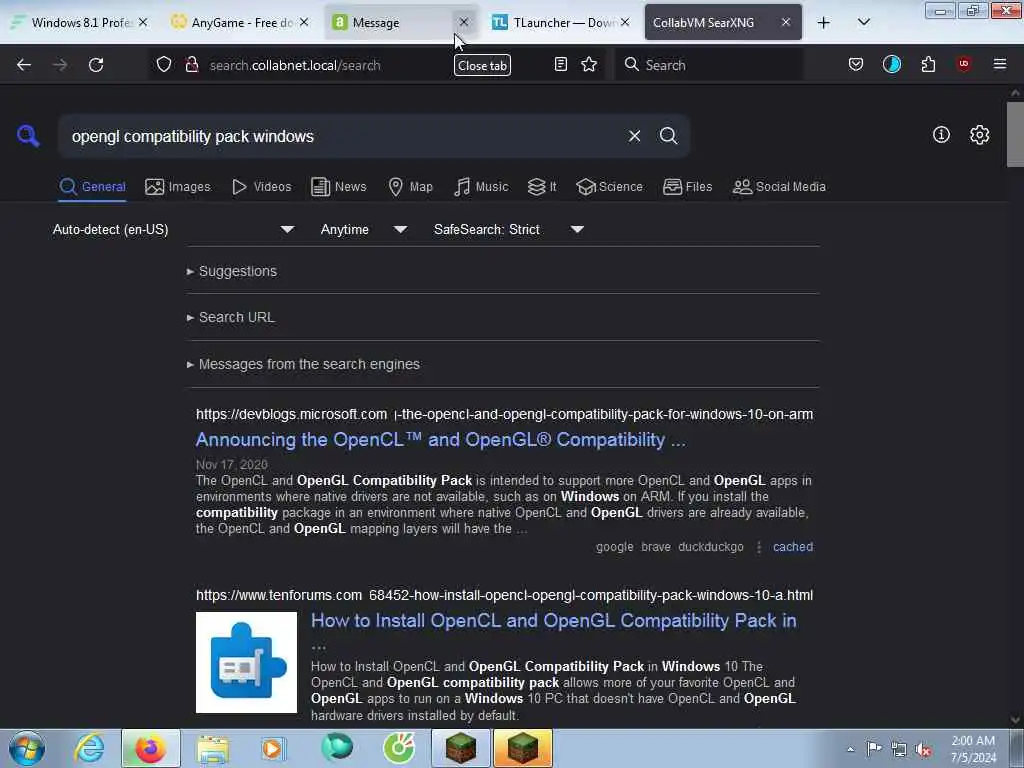The image size is (1024, 768).
Task: Open SearXNG preferences gear icon
Action: coord(979,135)
